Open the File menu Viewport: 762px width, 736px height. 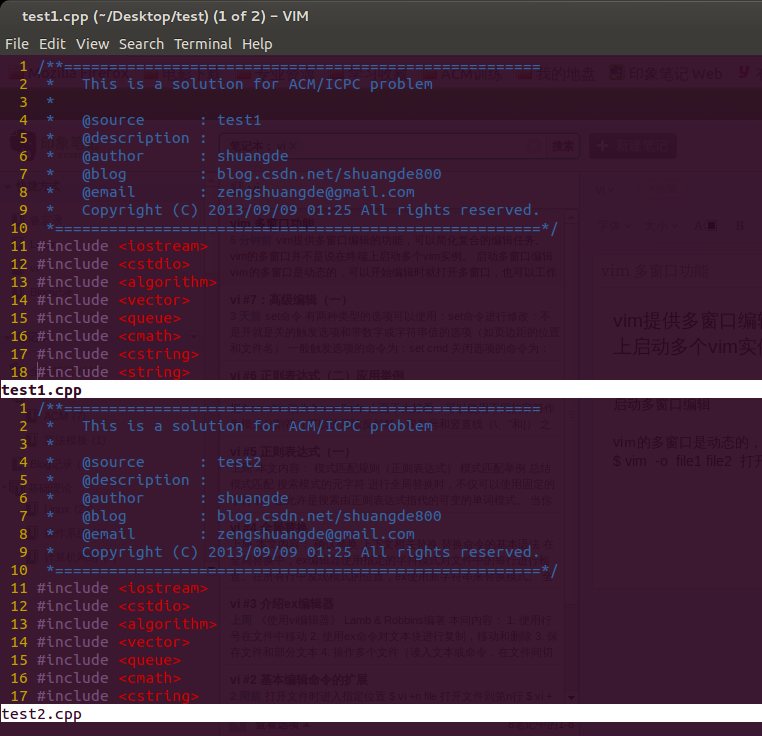click(x=17, y=44)
